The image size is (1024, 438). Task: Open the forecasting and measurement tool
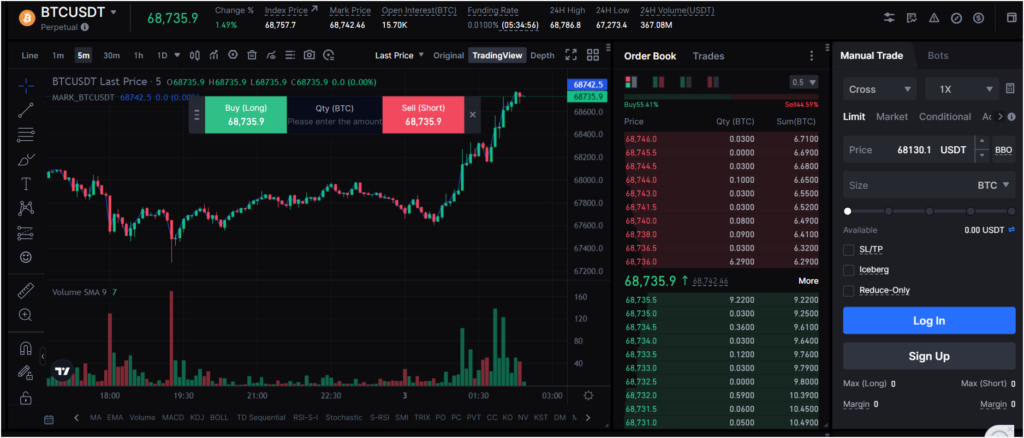point(26,233)
